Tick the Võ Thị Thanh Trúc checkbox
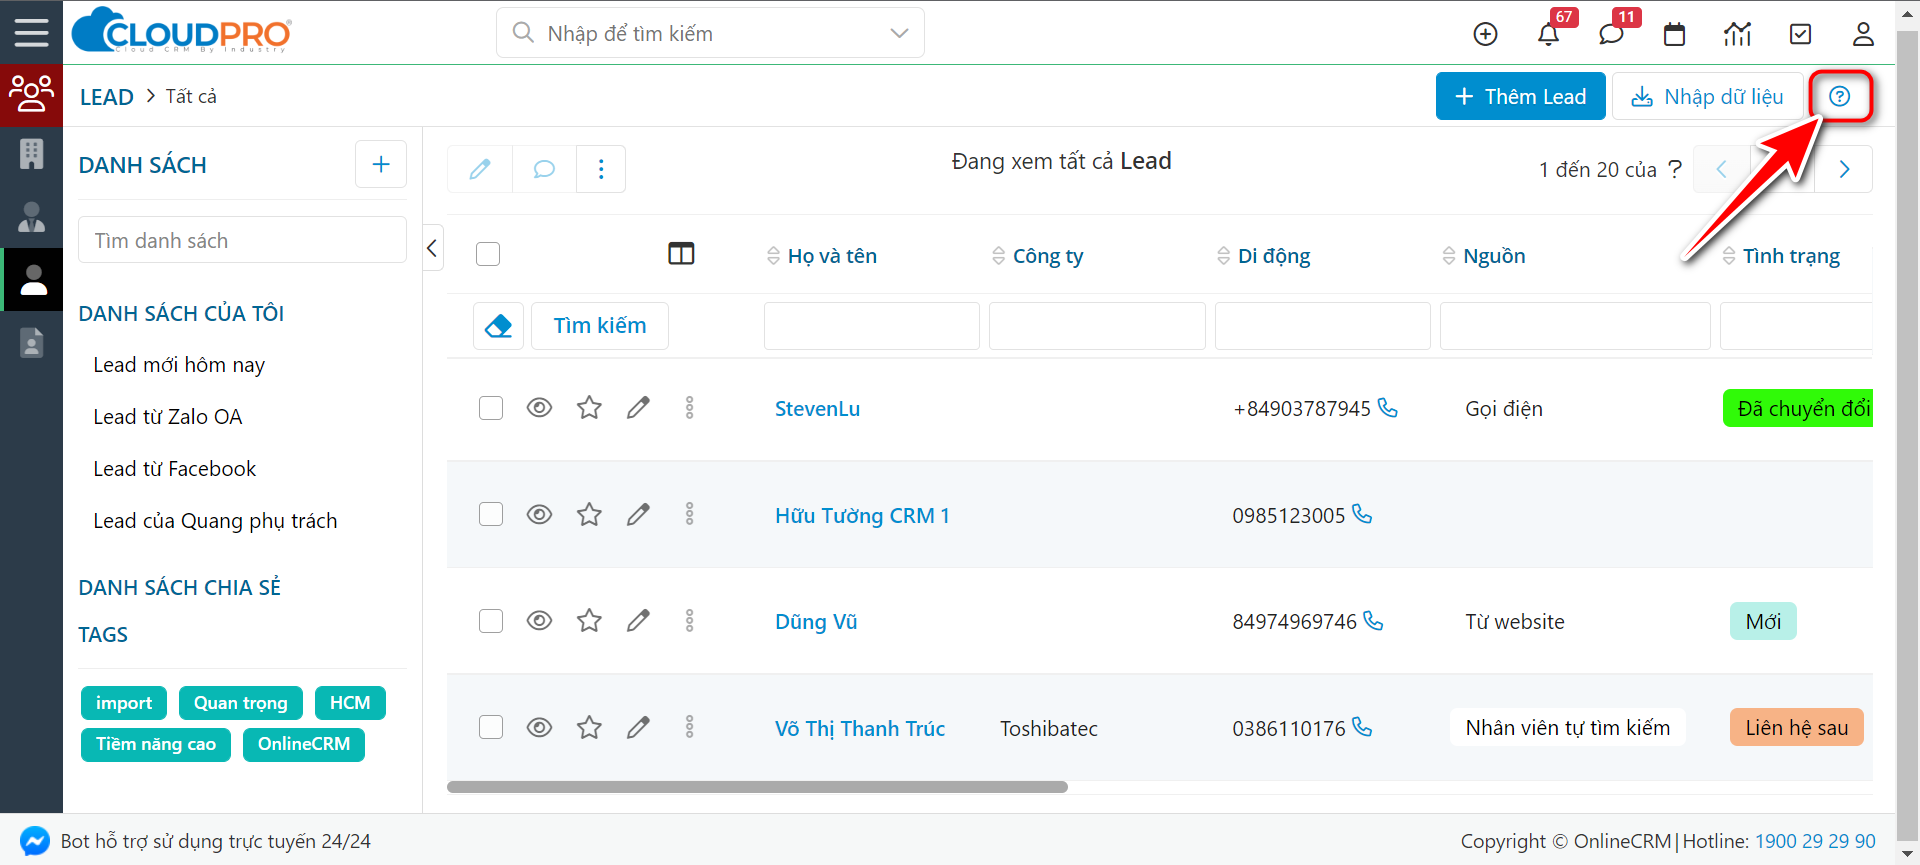The height and width of the screenshot is (865, 1920). point(491,727)
